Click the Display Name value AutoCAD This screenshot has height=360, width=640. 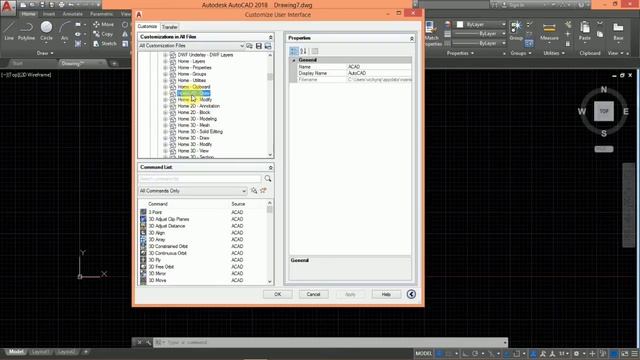pyautogui.click(x=357, y=73)
